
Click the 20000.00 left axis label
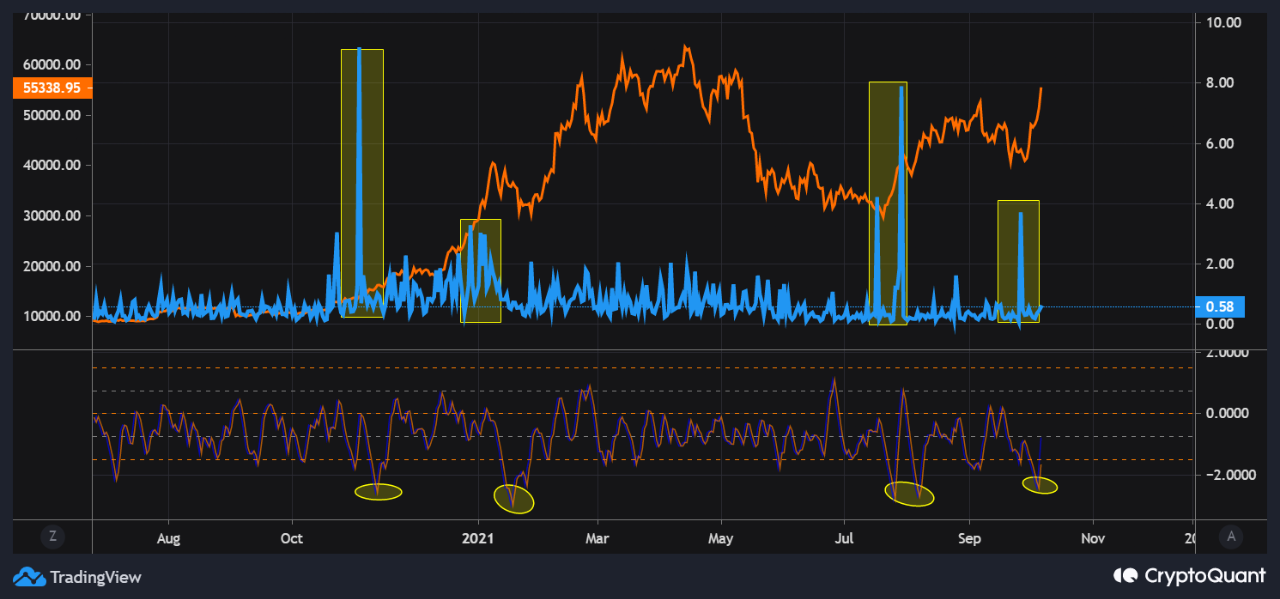coord(52,265)
